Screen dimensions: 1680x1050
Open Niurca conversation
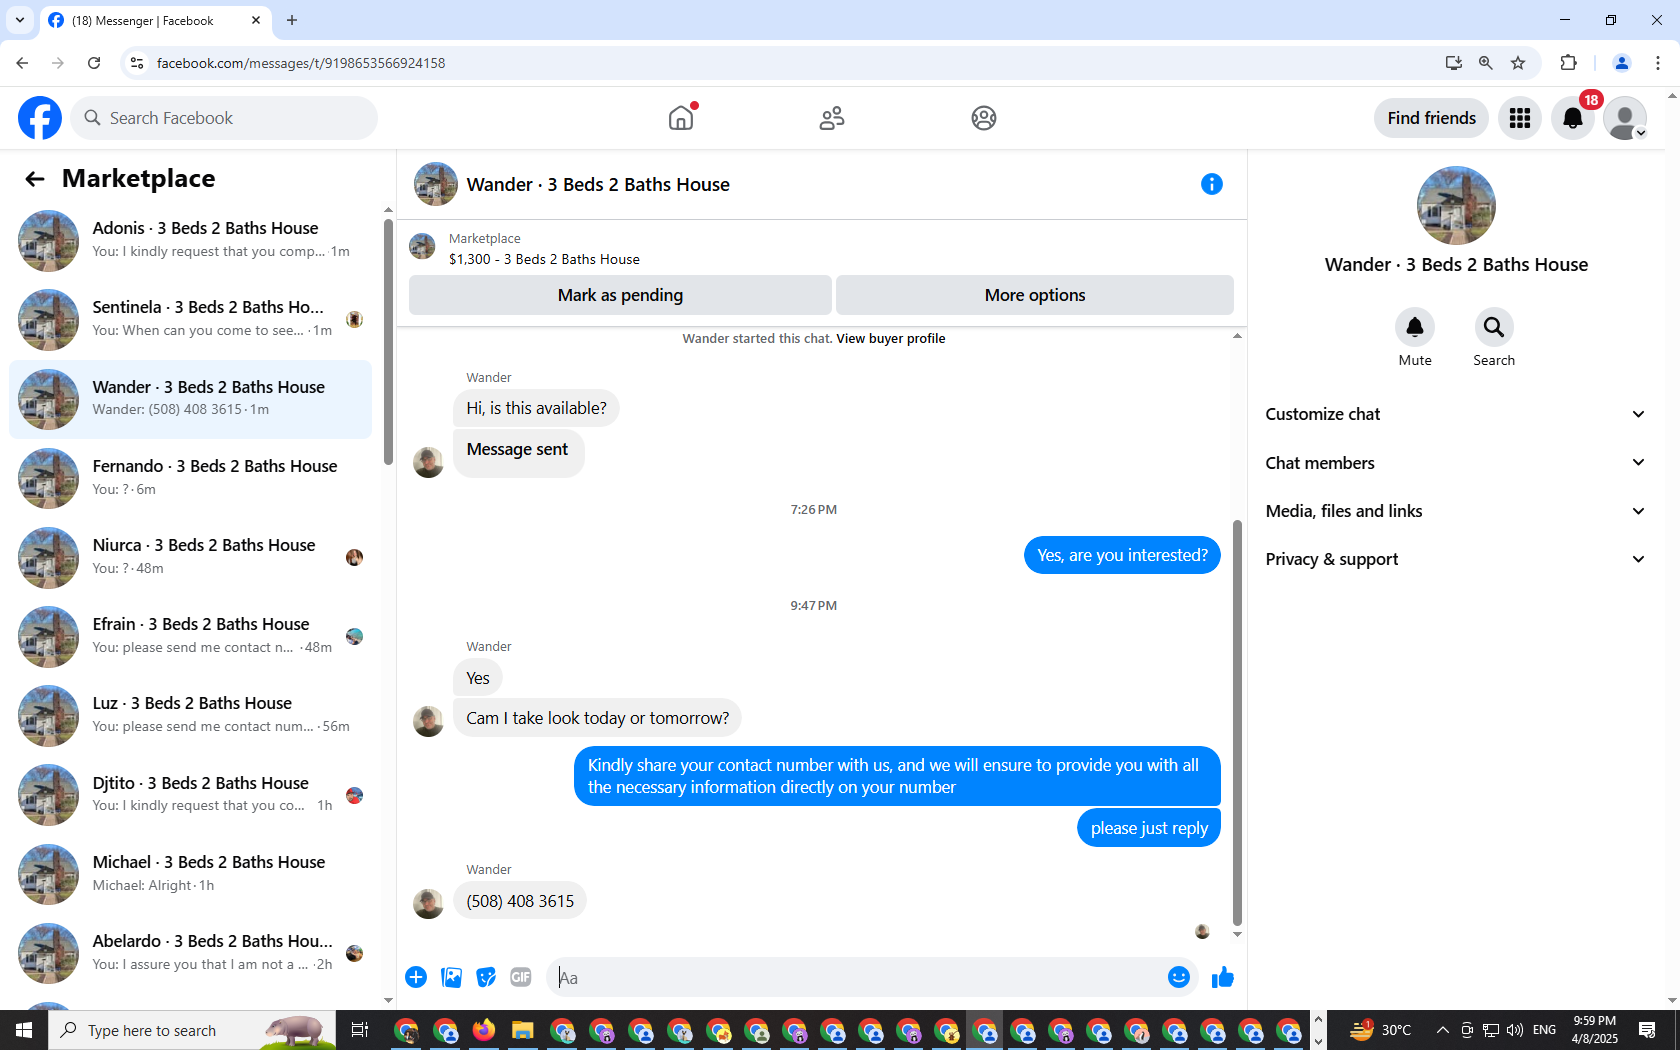click(x=190, y=556)
